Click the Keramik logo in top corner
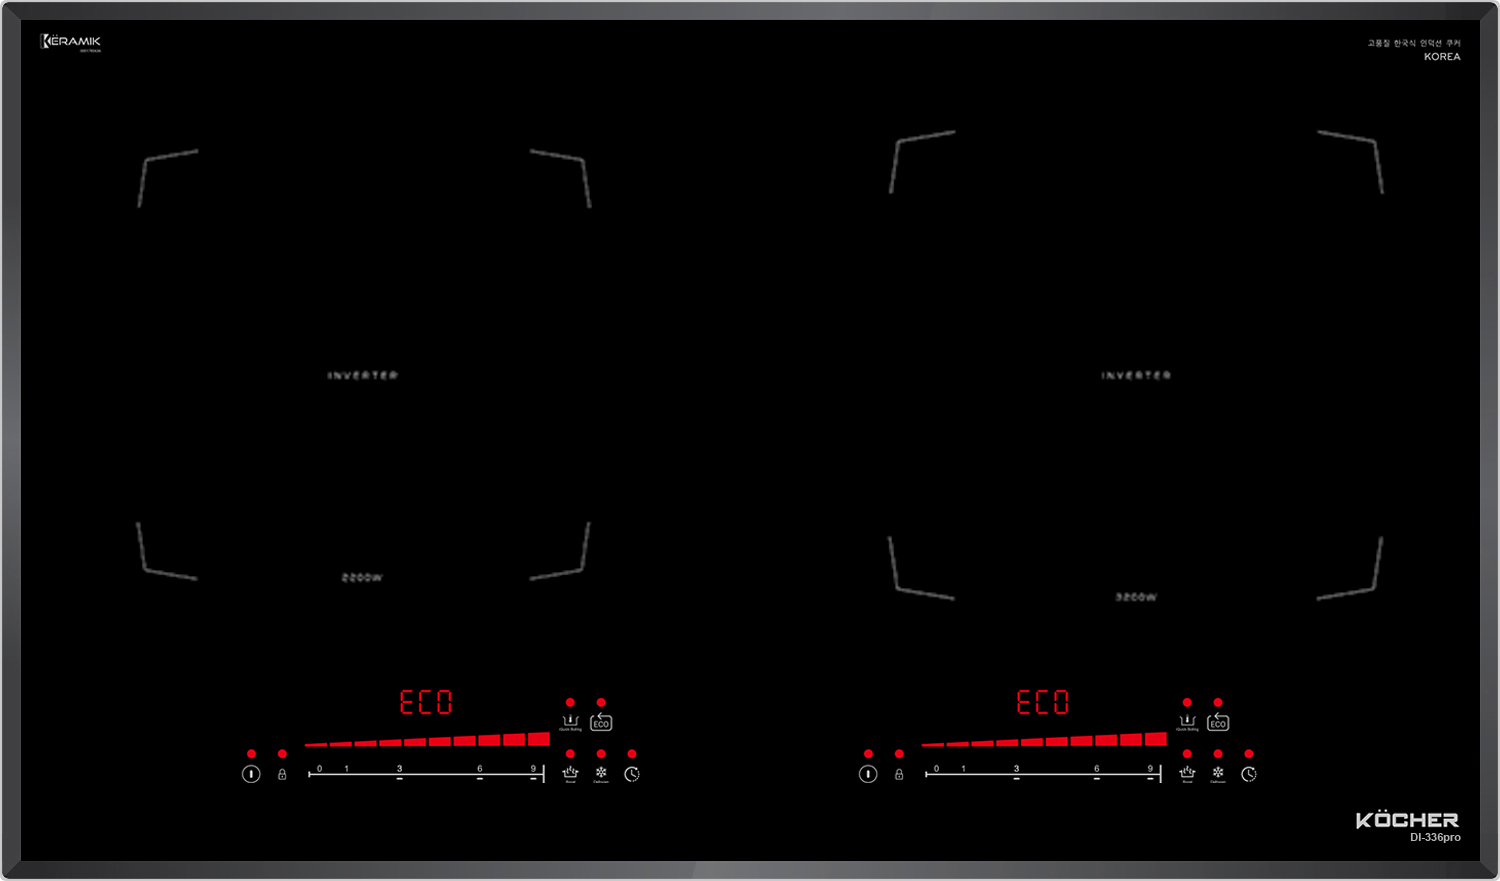Image resolution: width=1500 pixels, height=881 pixels. click(70, 42)
